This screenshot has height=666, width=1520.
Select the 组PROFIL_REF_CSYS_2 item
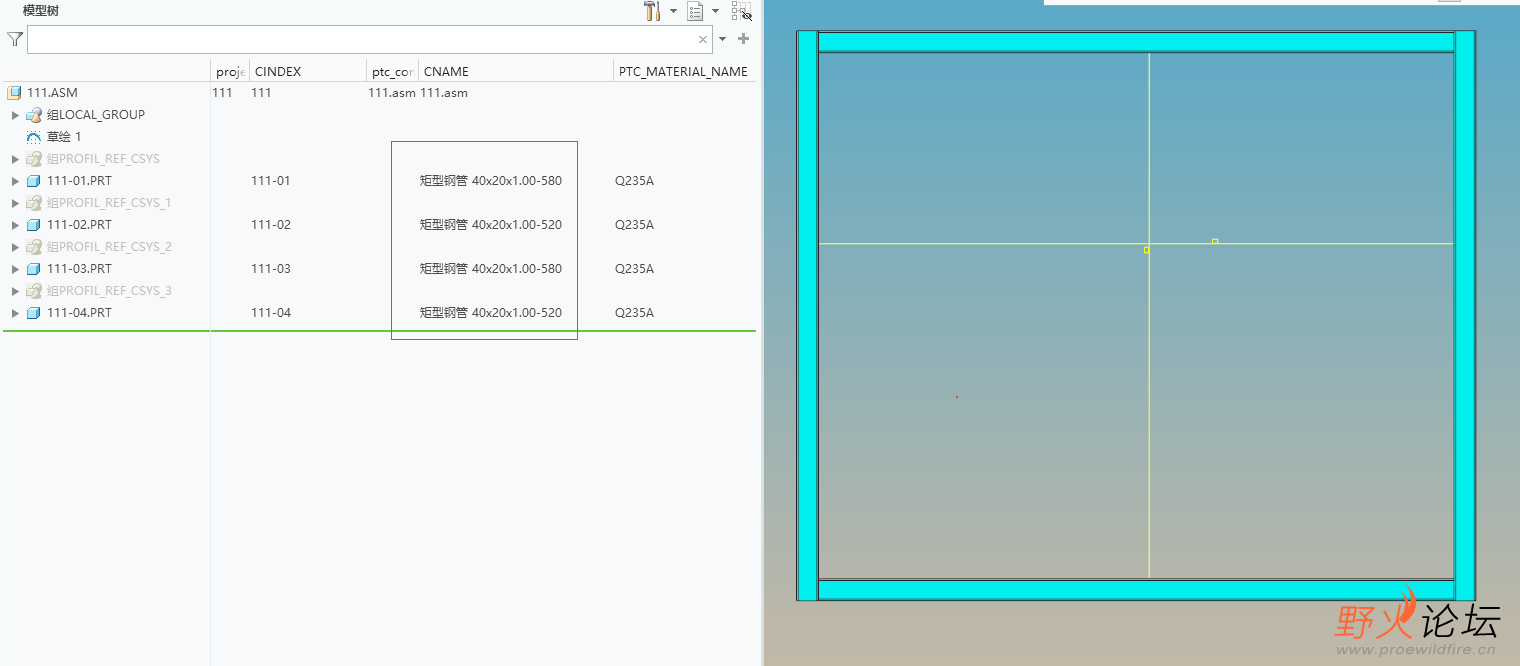(109, 247)
